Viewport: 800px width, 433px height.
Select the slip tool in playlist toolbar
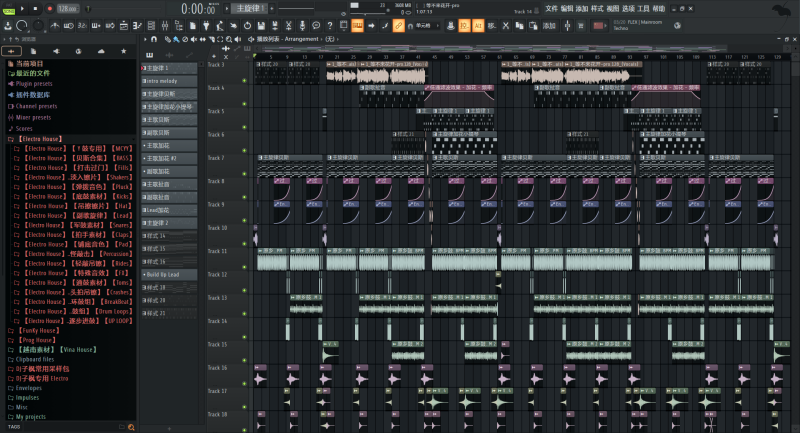tap(203, 39)
